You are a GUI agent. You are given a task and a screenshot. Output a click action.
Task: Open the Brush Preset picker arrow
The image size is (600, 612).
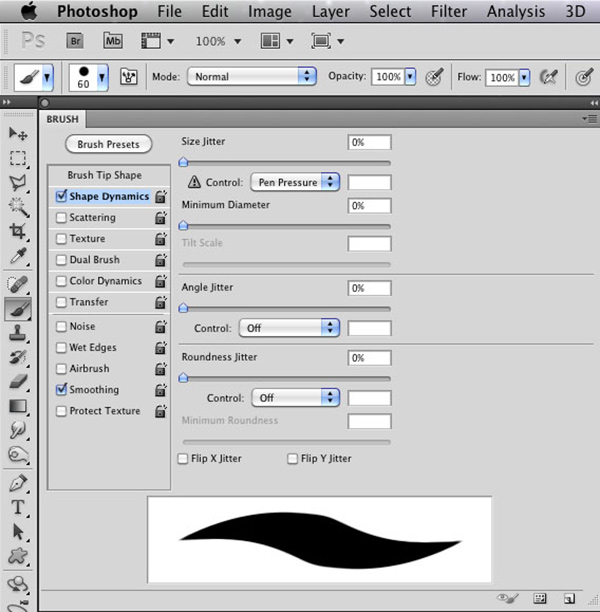[102, 77]
